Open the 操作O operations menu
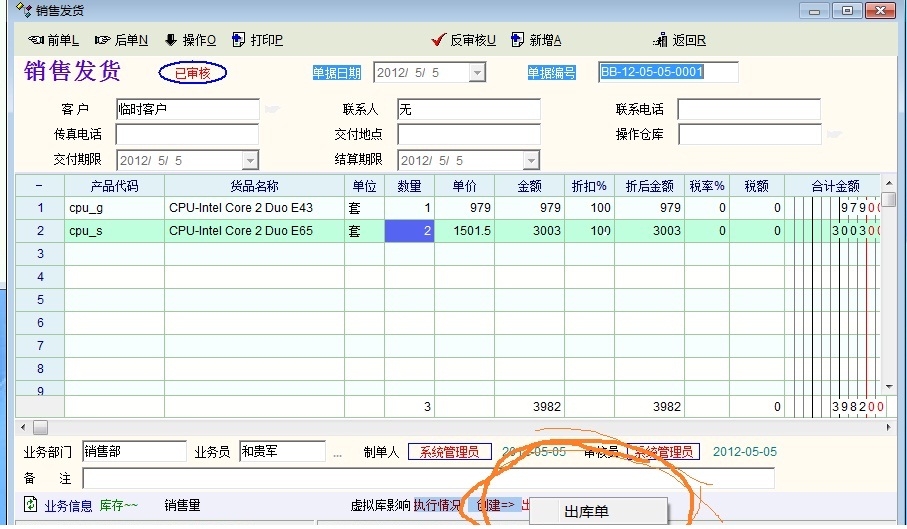This screenshot has width=907, height=529. point(190,40)
